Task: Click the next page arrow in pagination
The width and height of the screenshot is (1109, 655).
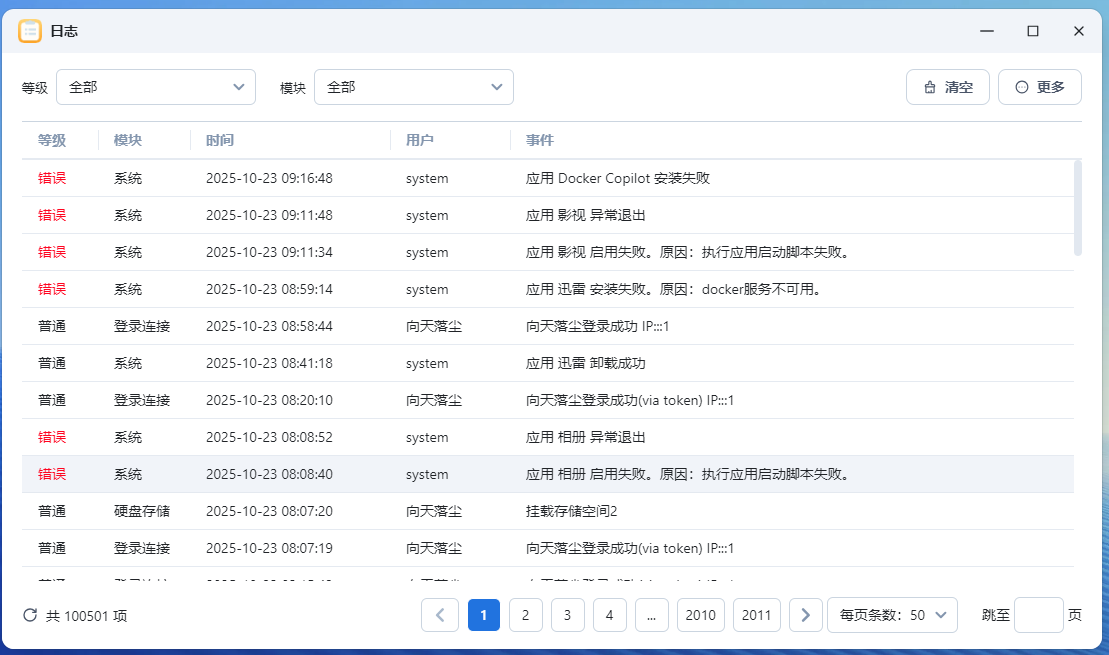Action: click(805, 615)
